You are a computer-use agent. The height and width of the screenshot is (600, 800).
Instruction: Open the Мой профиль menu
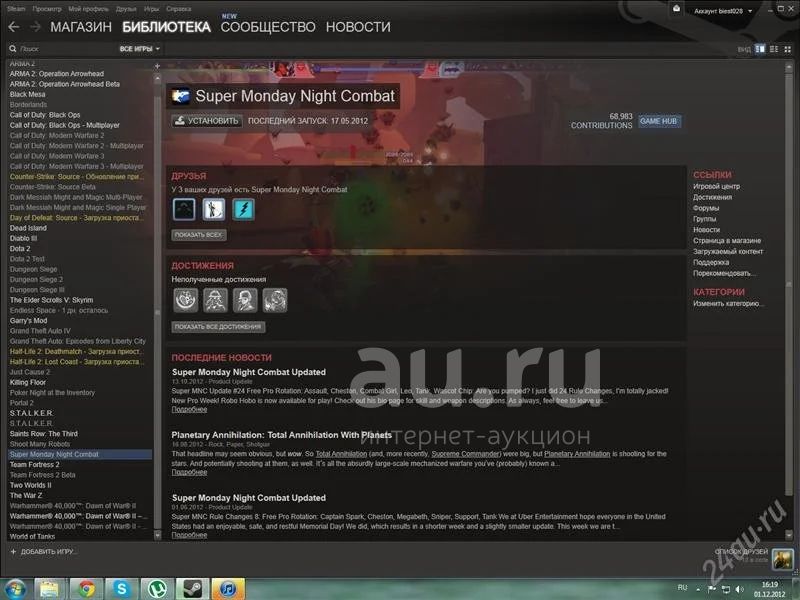coord(88,9)
